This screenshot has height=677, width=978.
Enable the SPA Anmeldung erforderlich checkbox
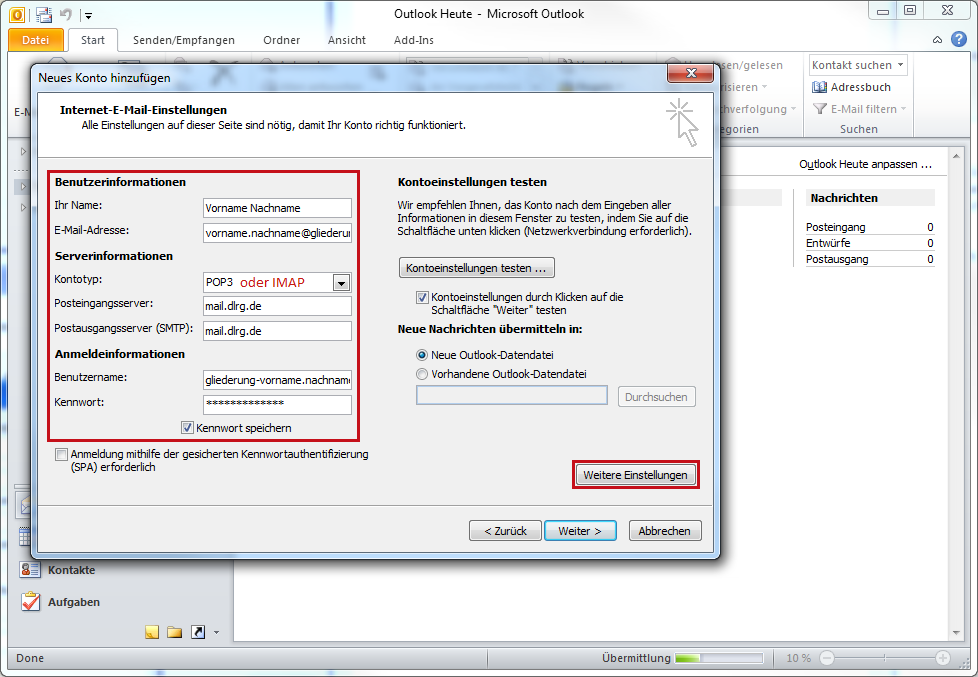tap(61, 454)
